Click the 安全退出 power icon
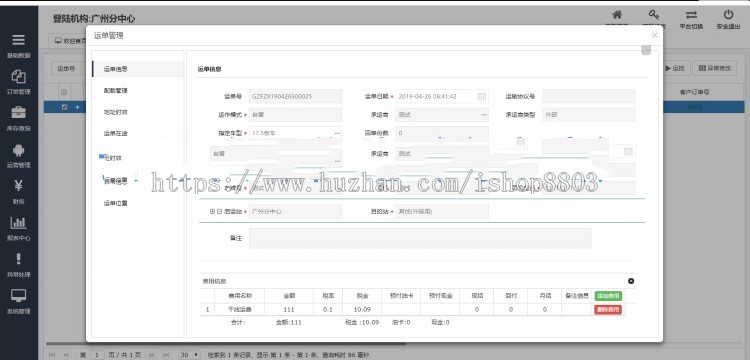 728,15
